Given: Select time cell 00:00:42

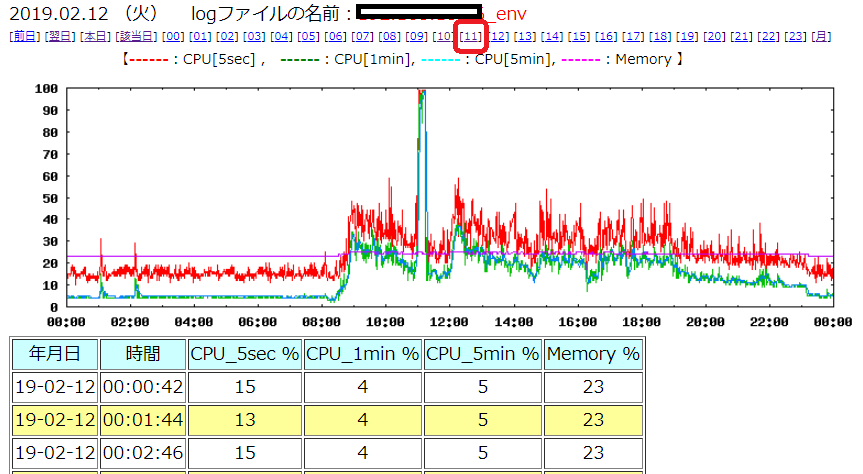Looking at the screenshot, I should pyautogui.click(x=143, y=387).
